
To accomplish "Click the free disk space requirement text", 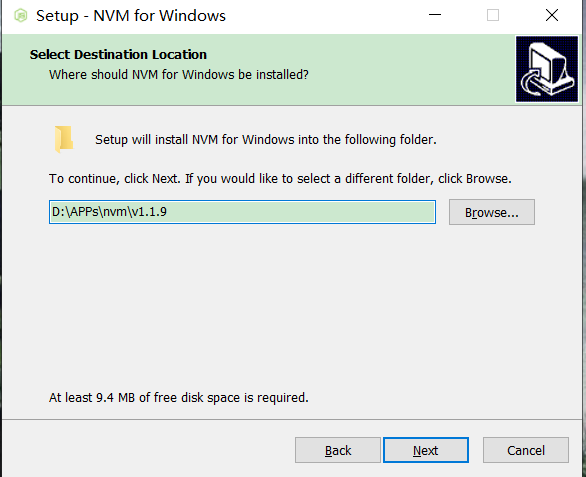I will [179, 397].
